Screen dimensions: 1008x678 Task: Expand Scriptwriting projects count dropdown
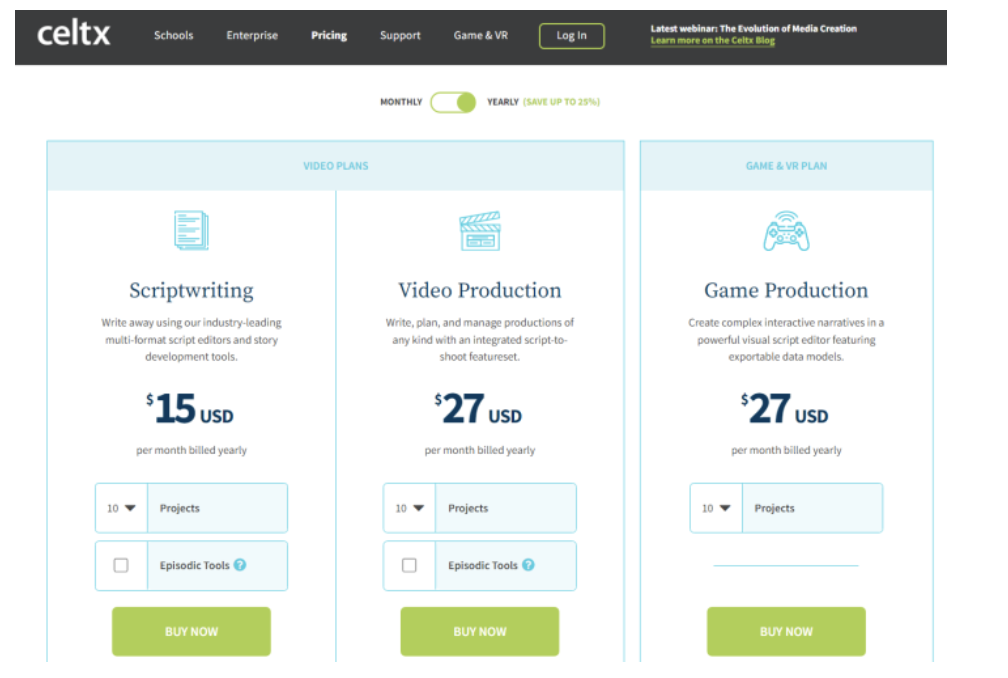pyautogui.click(x=121, y=508)
